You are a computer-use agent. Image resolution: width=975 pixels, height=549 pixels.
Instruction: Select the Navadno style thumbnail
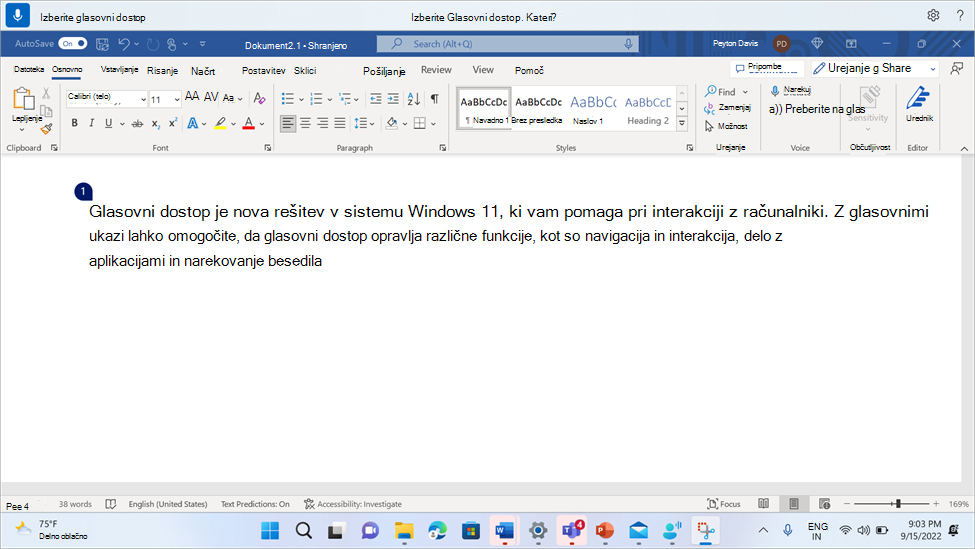point(484,108)
